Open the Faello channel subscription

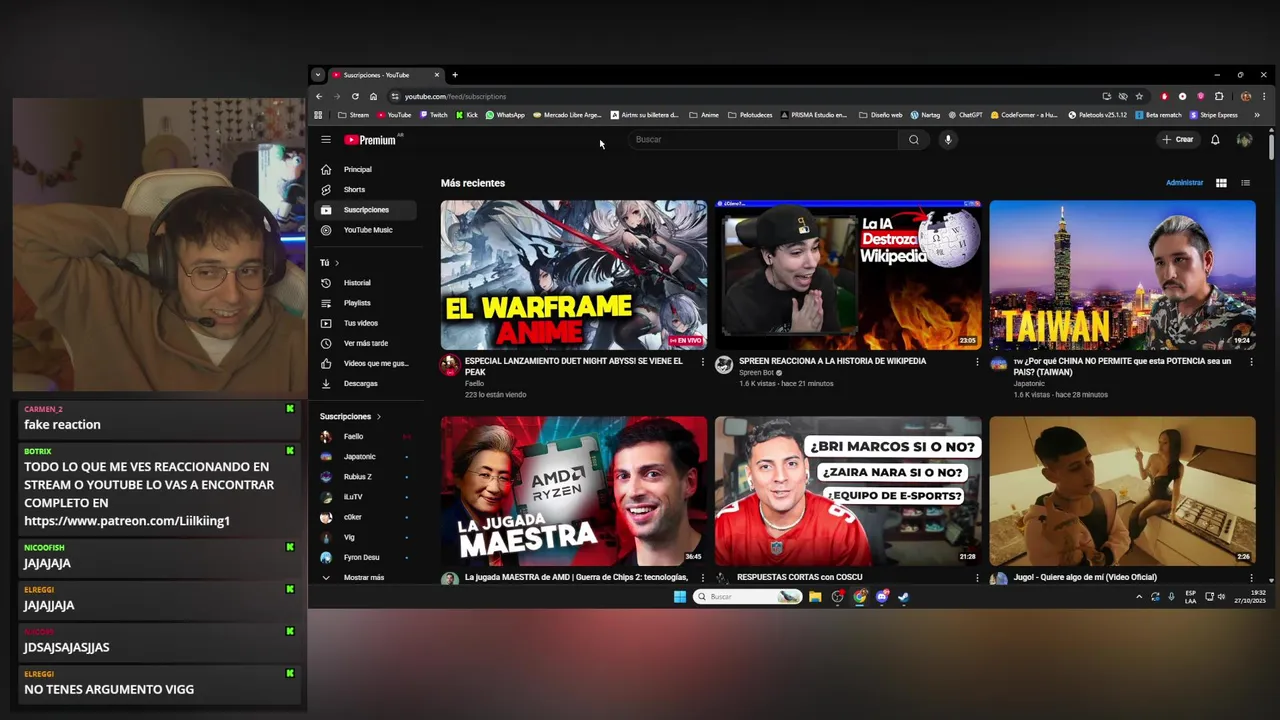tap(366, 436)
